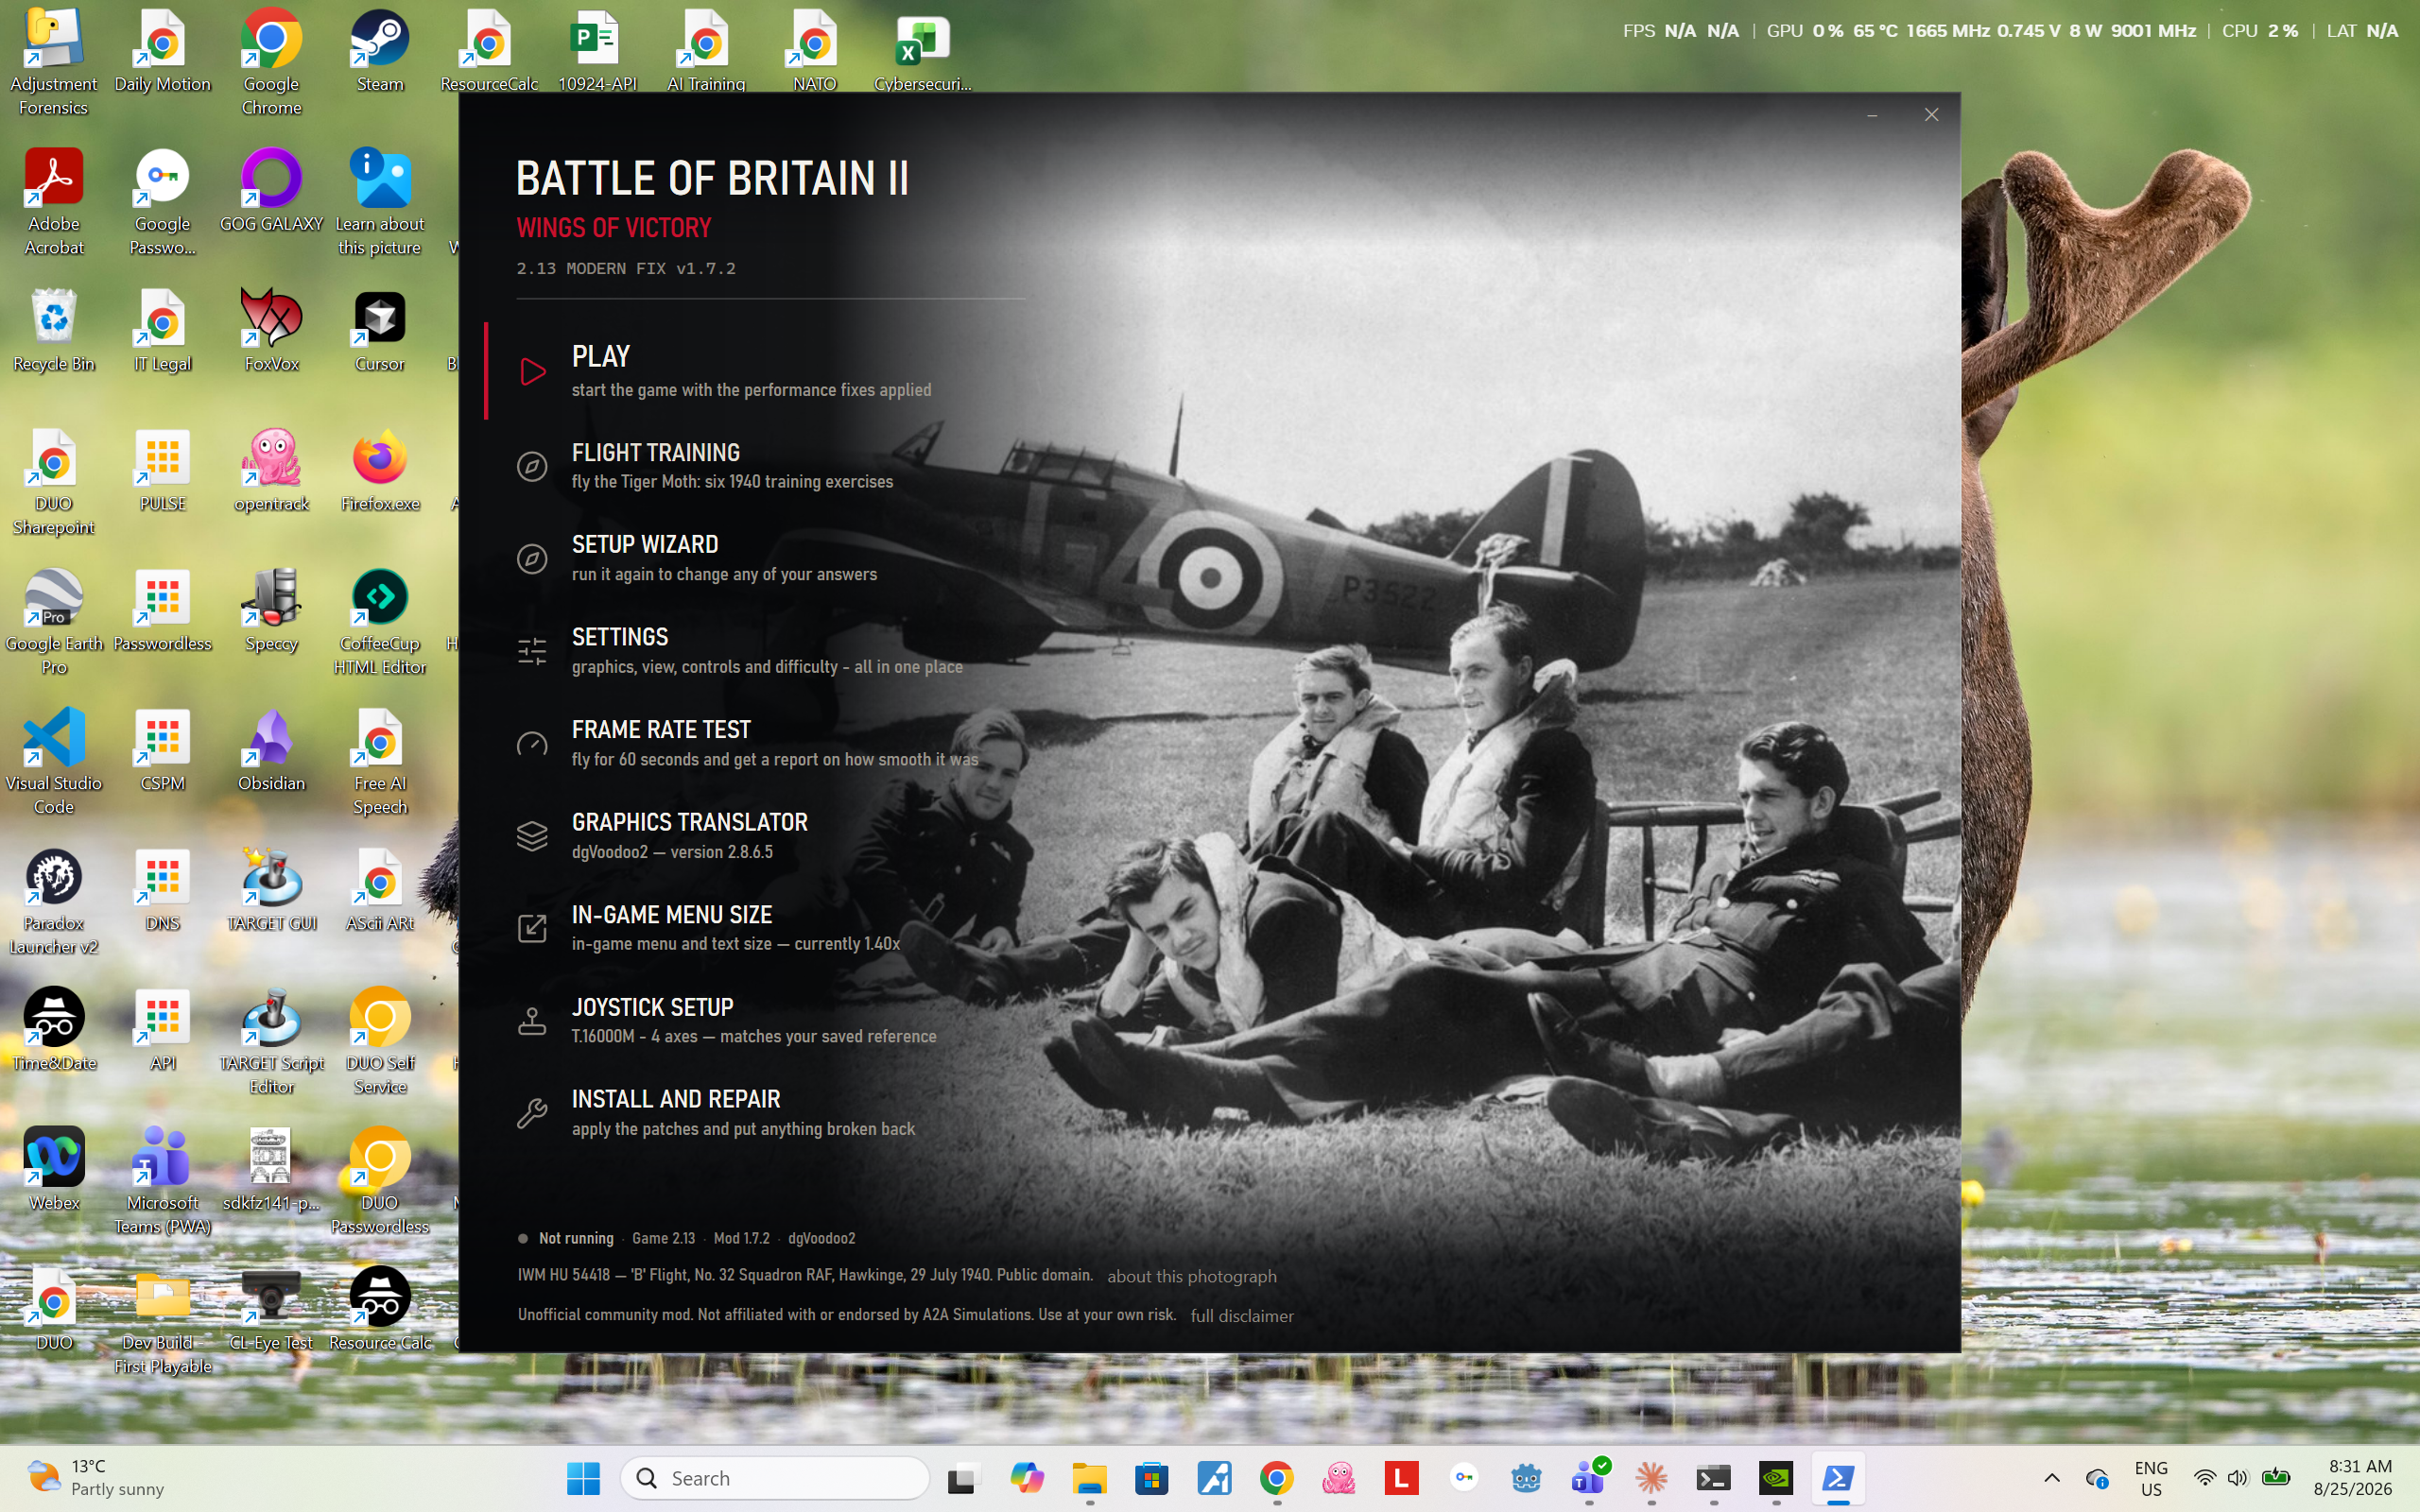Open the volume control in system tray

tap(2238, 1478)
